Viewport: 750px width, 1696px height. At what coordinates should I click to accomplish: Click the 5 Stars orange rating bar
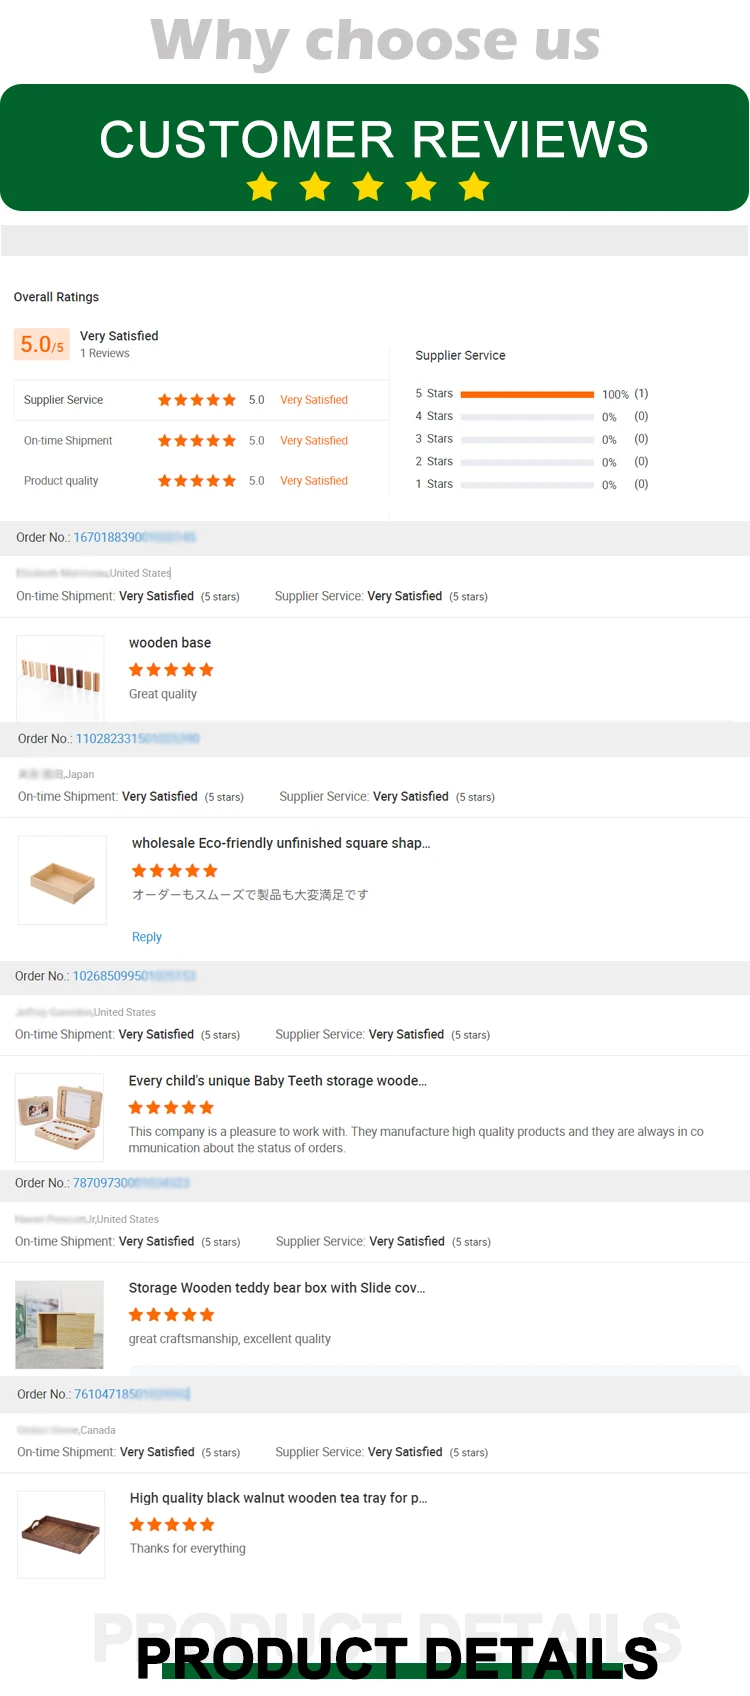[x=527, y=395]
